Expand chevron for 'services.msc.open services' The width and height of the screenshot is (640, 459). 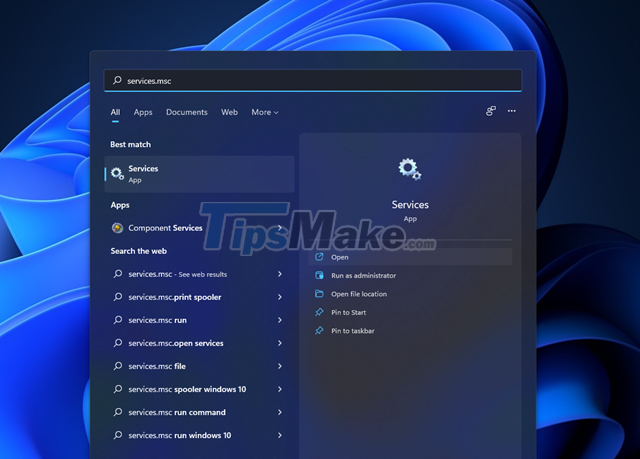tap(280, 343)
